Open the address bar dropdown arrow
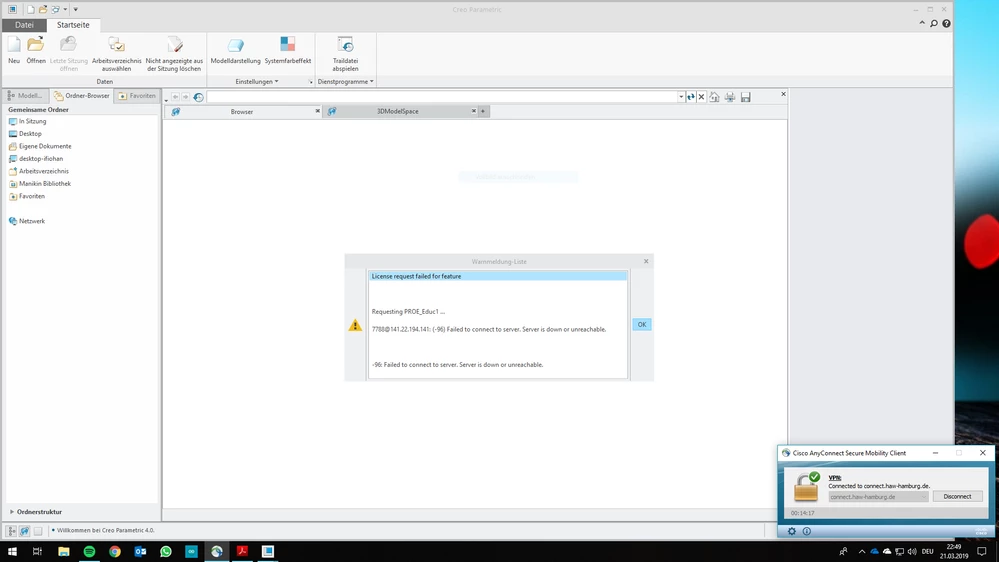This screenshot has width=999, height=562. (680, 97)
